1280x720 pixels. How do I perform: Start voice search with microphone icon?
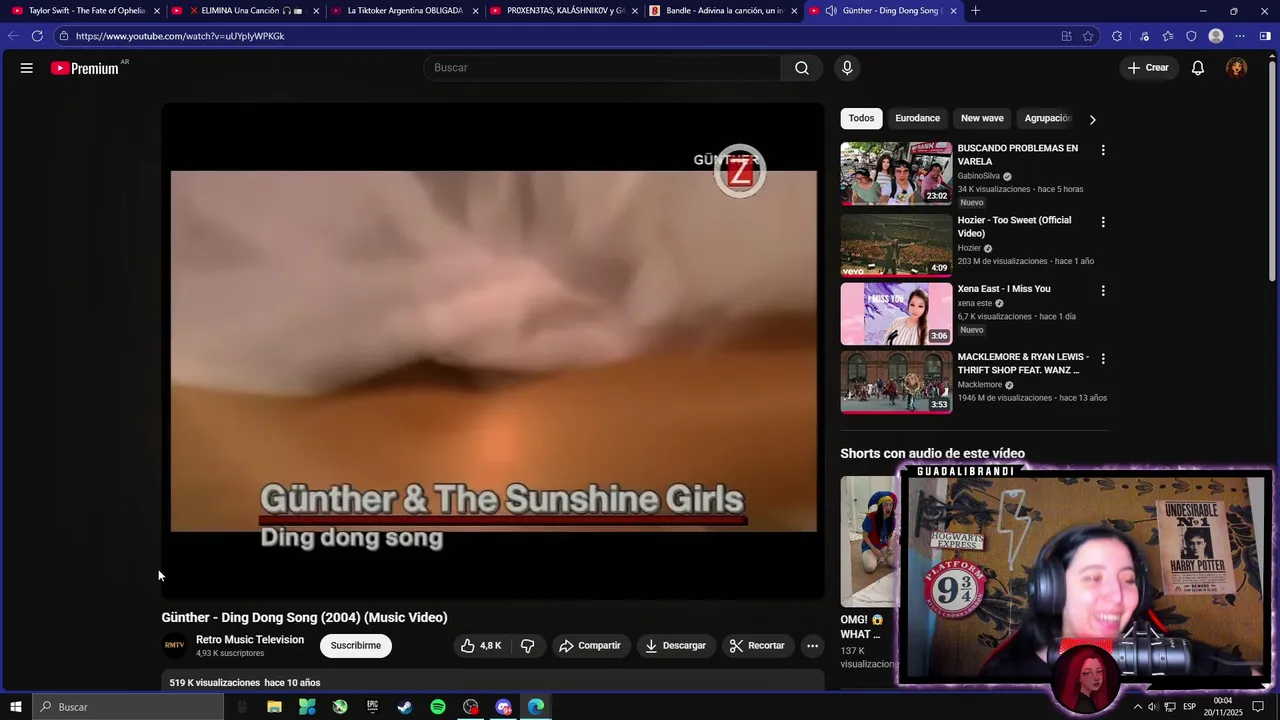tap(847, 68)
